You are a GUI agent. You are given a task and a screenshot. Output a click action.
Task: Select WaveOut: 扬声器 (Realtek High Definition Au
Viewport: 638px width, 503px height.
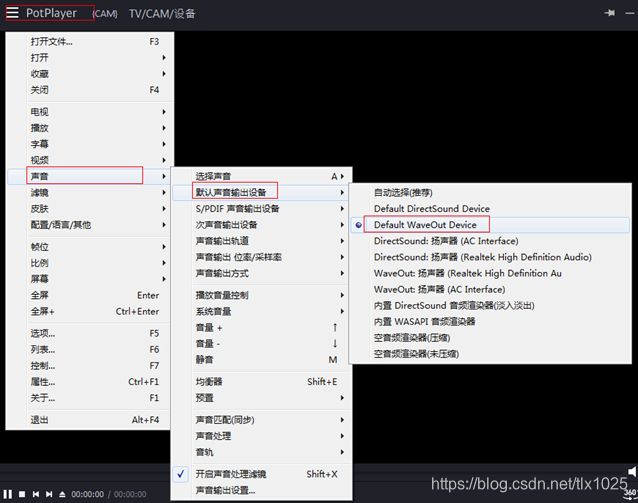[x=490, y=273]
